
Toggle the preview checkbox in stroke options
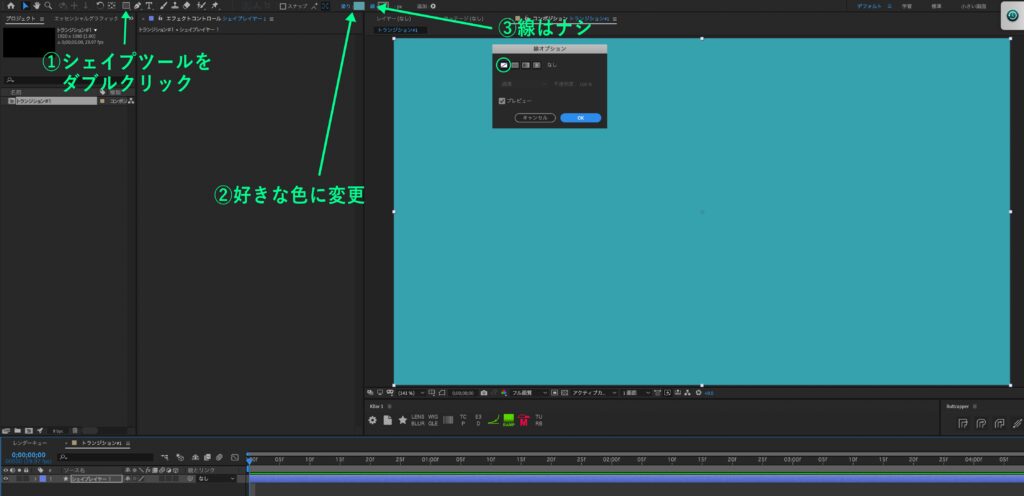[x=502, y=101]
